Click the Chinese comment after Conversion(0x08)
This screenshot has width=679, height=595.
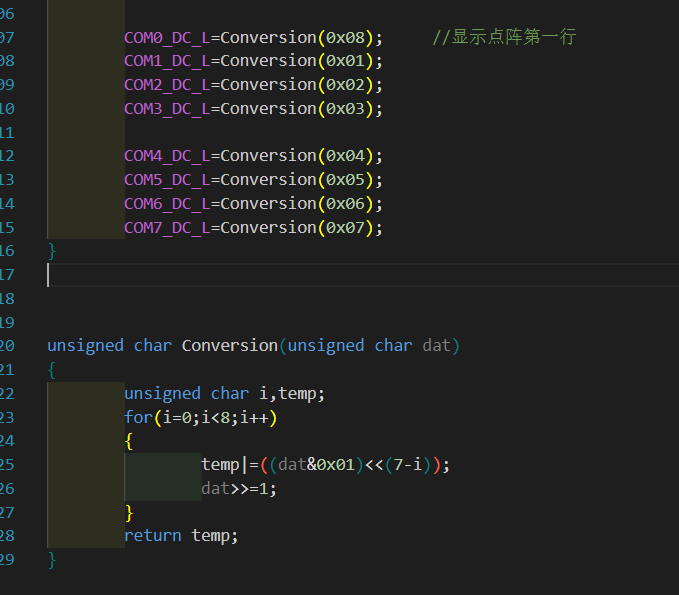[x=504, y=37]
